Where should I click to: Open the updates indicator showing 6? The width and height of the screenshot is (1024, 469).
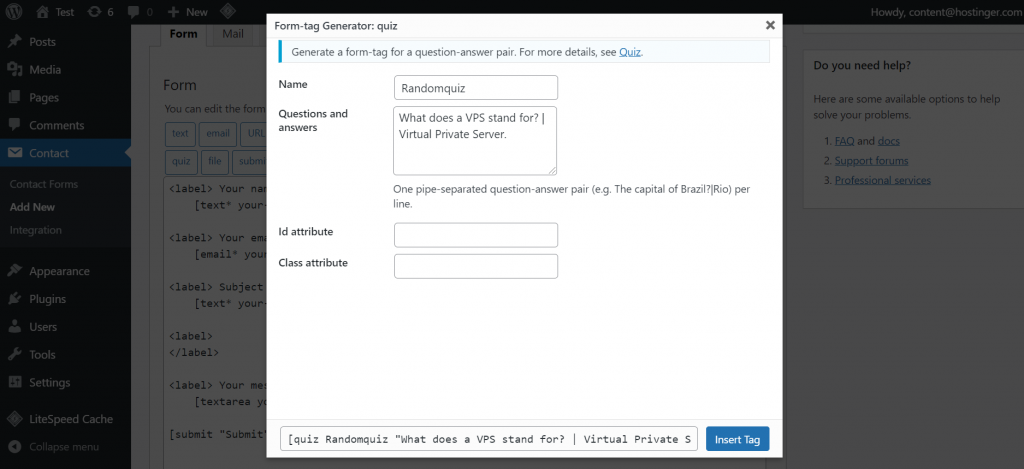tap(101, 11)
